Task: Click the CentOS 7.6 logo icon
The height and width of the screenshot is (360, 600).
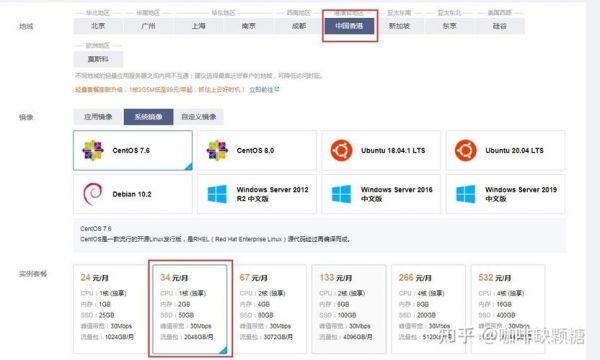Action: pos(93,150)
